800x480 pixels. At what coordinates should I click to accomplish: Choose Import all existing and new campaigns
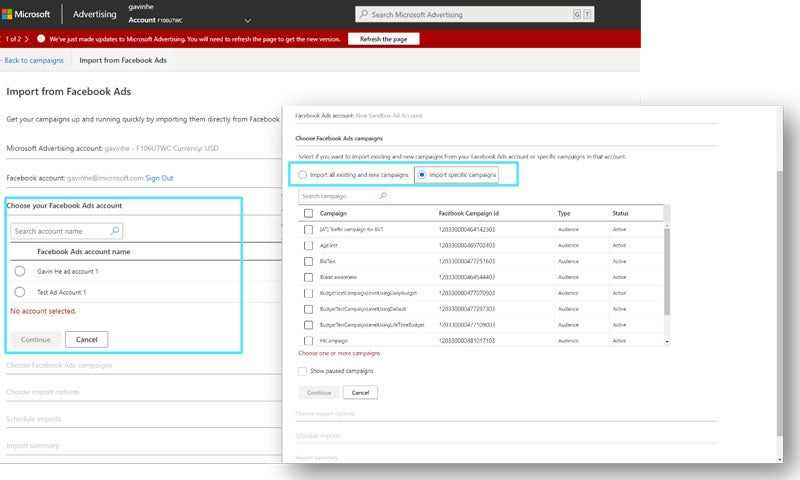click(x=303, y=174)
